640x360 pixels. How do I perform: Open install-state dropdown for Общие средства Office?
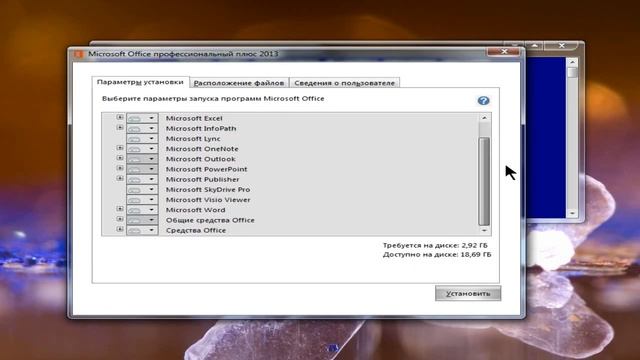(142, 220)
